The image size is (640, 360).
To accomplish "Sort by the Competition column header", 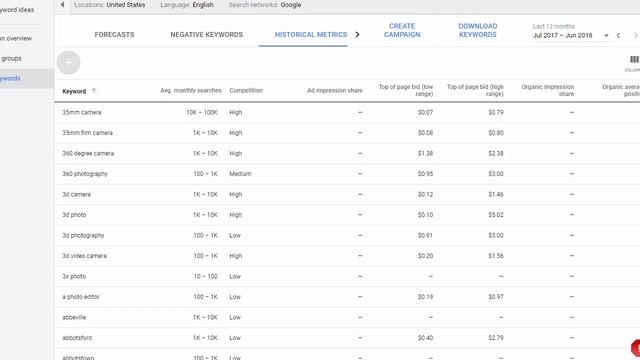I will [246, 91].
